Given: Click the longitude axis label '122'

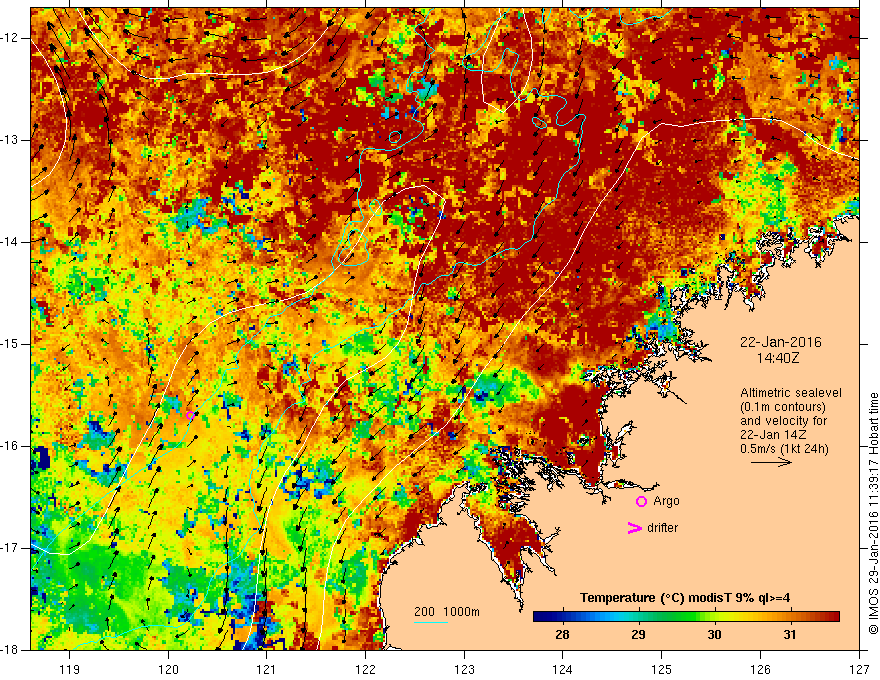Looking at the screenshot, I should 365,669.
